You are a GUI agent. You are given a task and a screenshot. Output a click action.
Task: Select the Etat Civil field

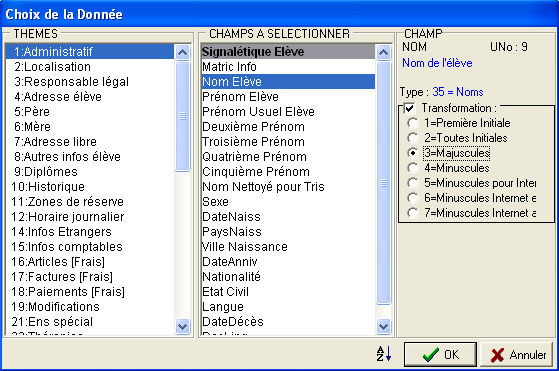tap(288, 291)
